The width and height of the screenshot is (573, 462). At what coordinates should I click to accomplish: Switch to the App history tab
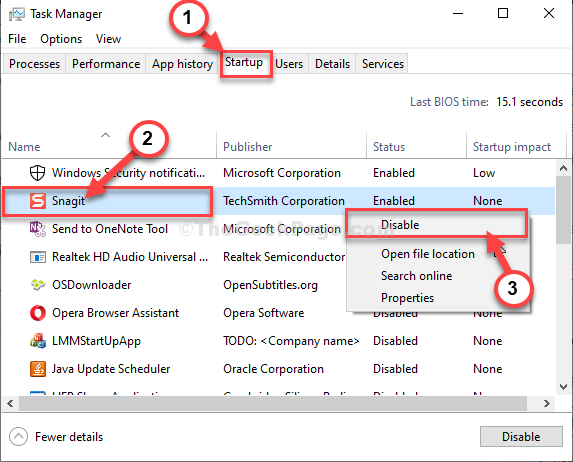click(x=182, y=64)
